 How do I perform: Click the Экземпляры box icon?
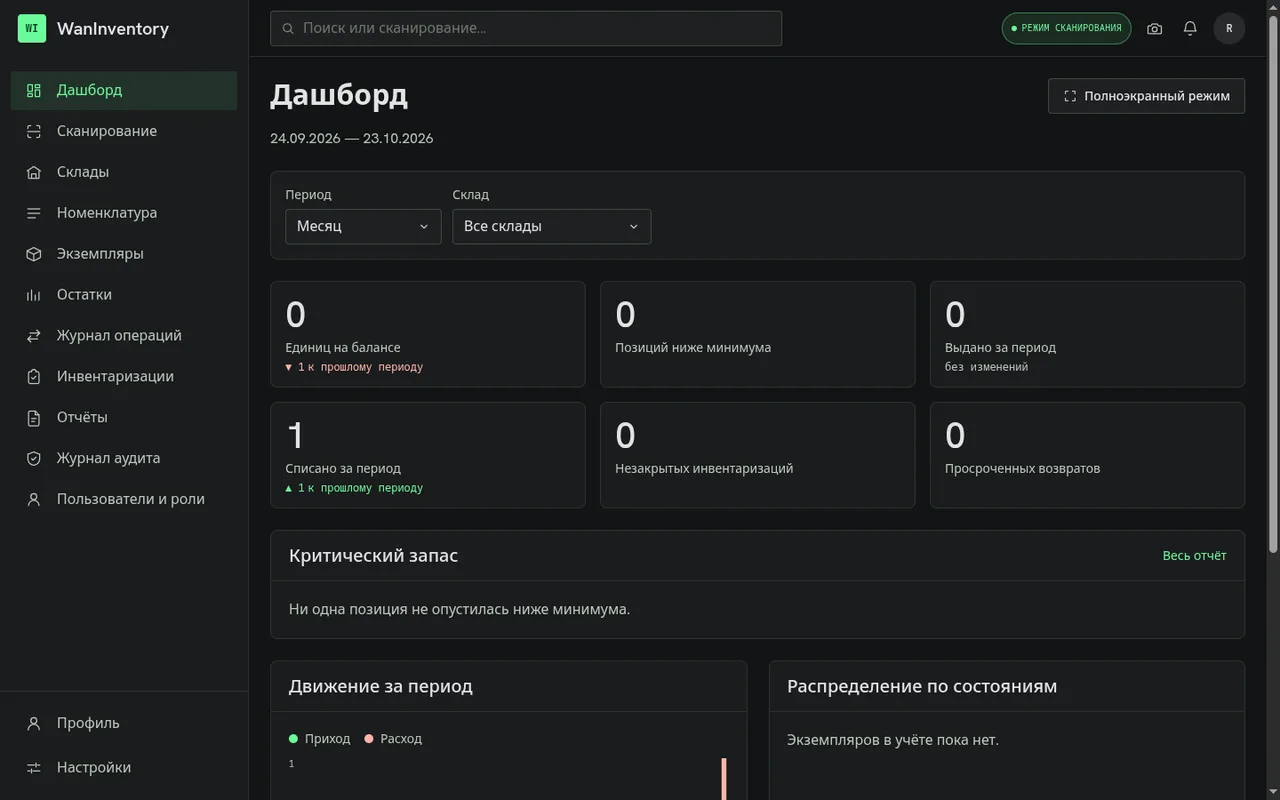point(34,254)
